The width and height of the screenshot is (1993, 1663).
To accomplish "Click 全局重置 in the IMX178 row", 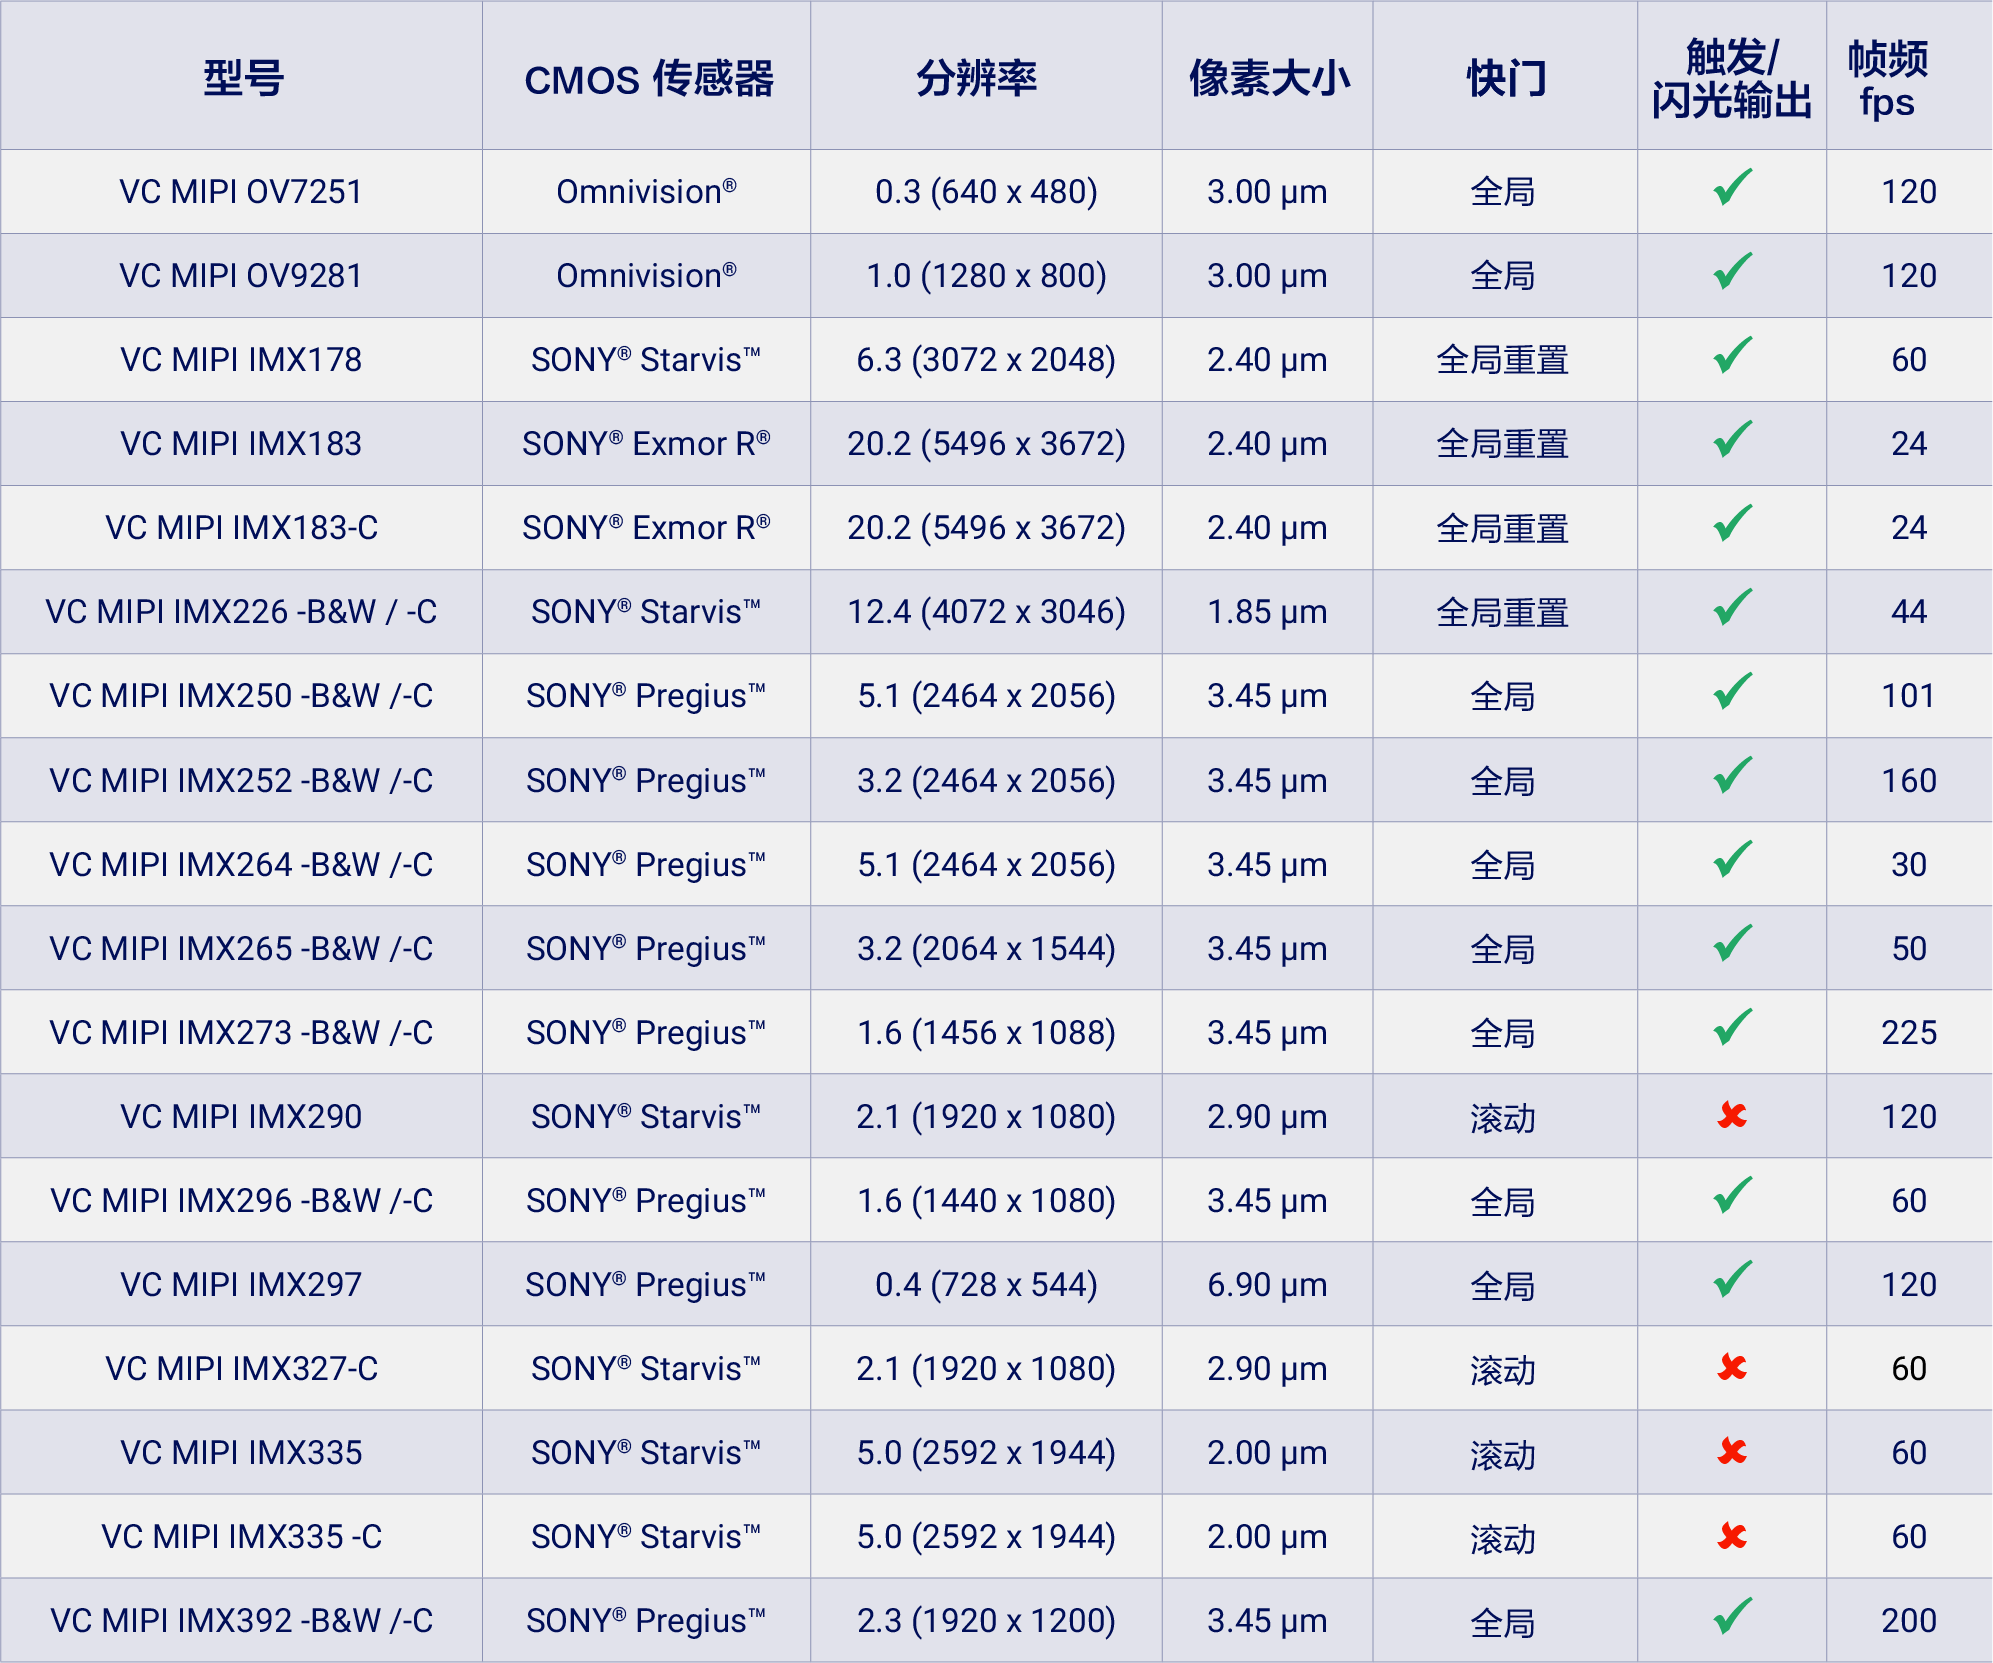I will pyautogui.click(x=1503, y=360).
